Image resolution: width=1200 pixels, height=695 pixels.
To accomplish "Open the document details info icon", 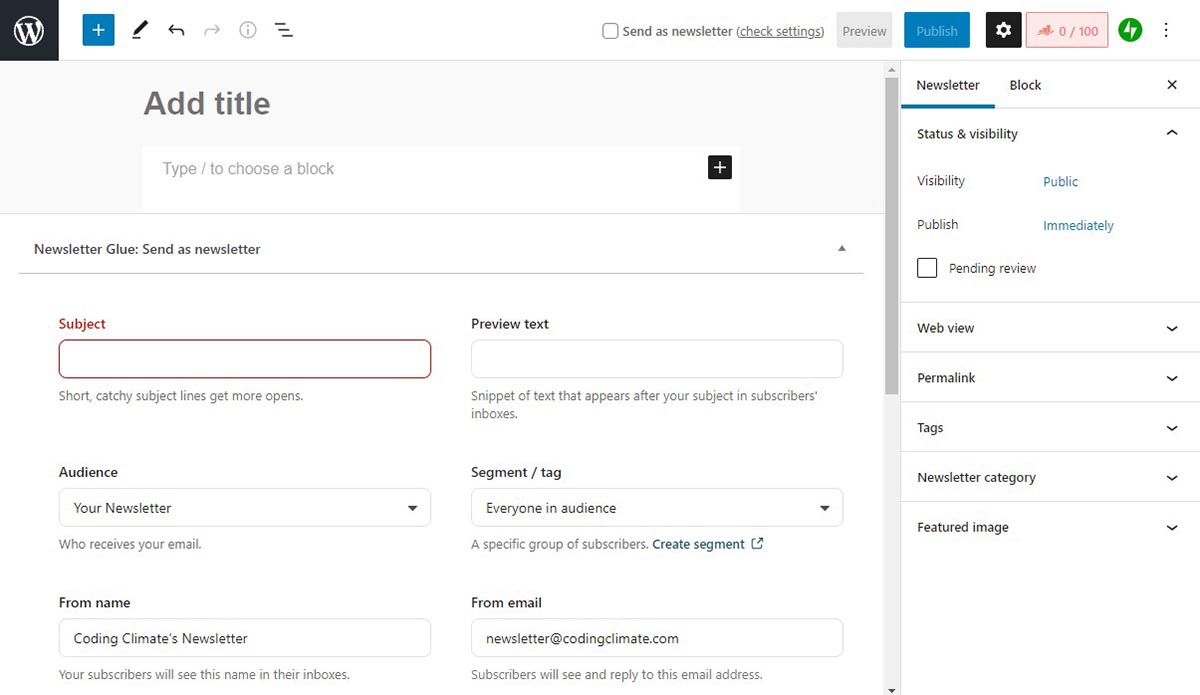I will (x=248, y=30).
